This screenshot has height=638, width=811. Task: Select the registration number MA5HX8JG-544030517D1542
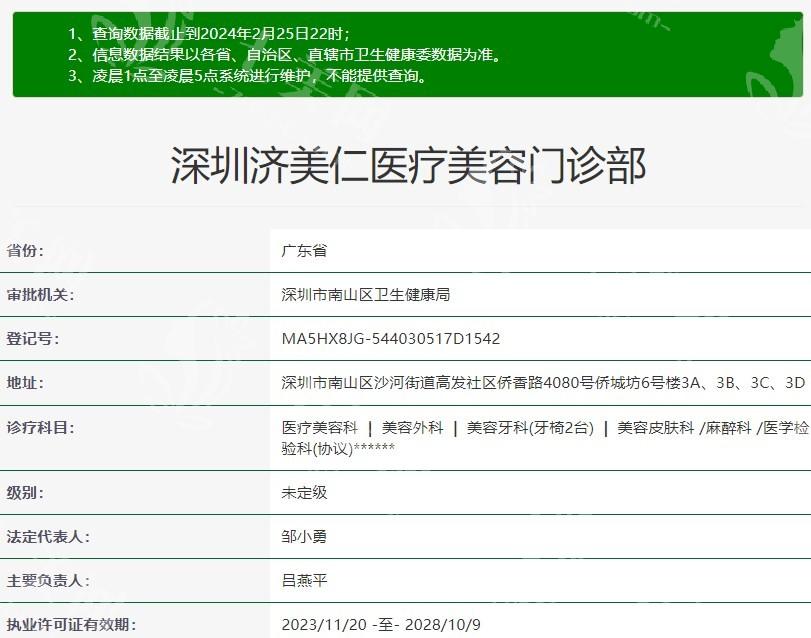(391, 339)
